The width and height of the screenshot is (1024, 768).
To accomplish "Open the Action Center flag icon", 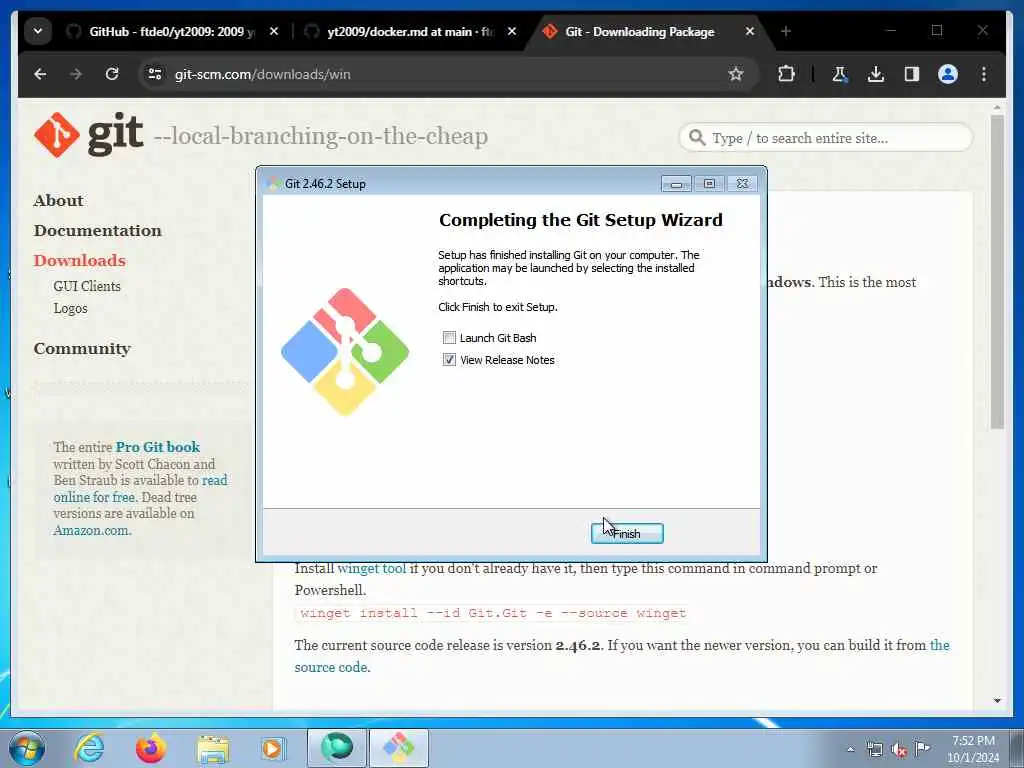I will tap(922, 748).
